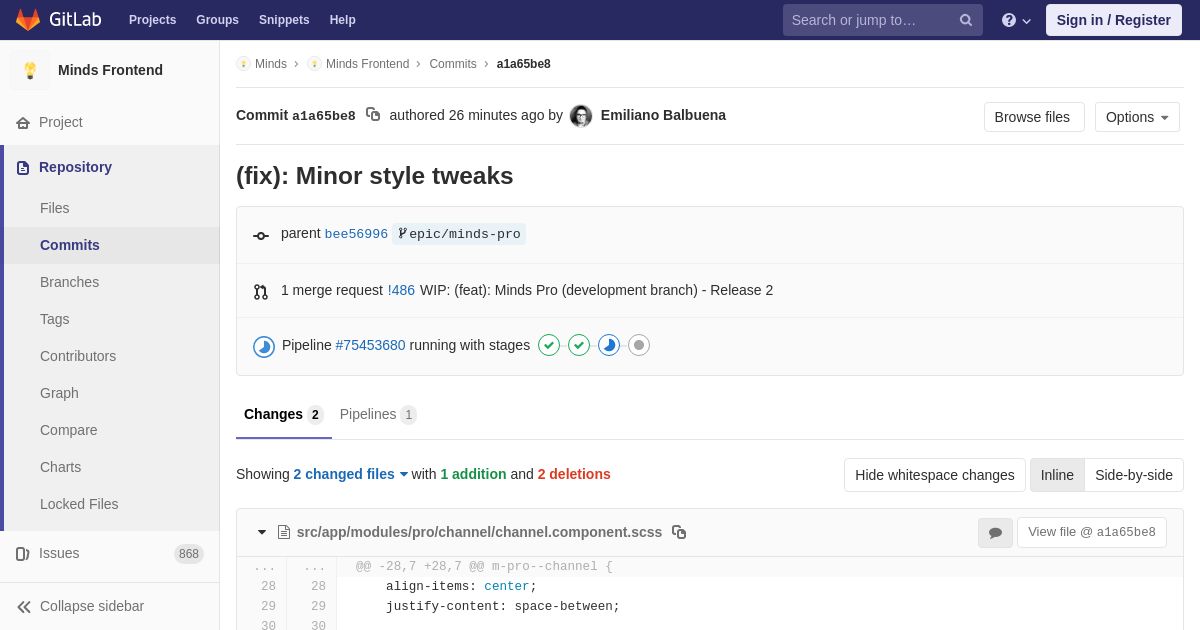Click Hide whitespace changes

pyautogui.click(x=935, y=475)
